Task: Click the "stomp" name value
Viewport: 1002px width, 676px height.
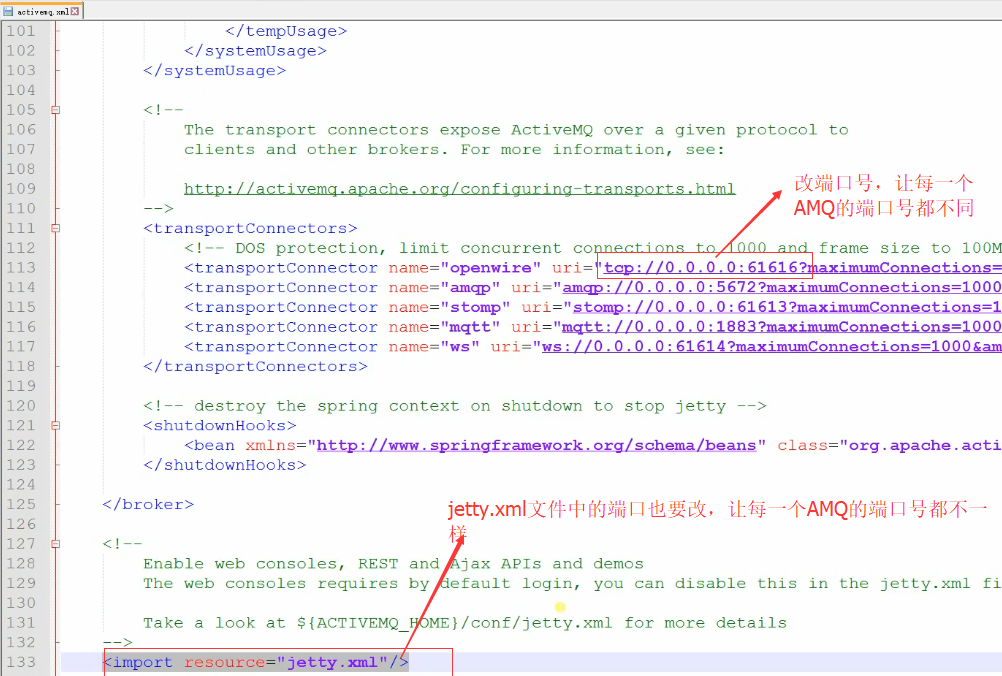Action: click(x=475, y=307)
